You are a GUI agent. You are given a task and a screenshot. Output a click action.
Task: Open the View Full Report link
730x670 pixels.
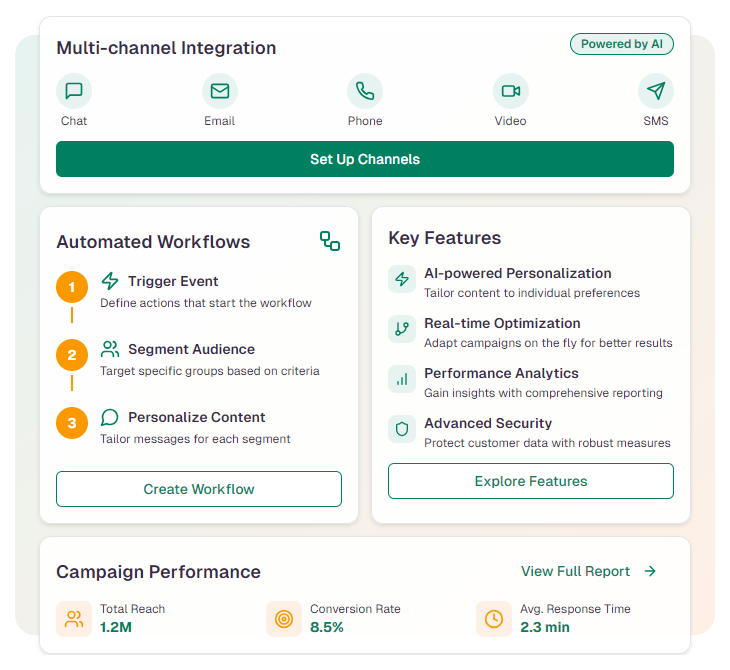pos(589,571)
